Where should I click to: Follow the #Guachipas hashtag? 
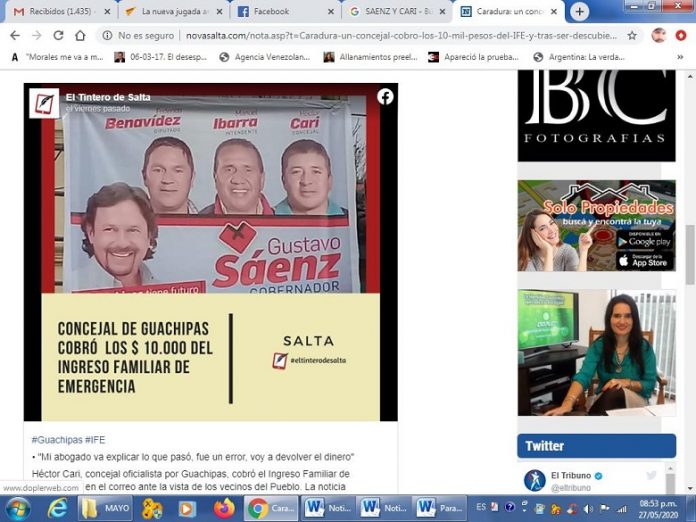tap(56, 440)
